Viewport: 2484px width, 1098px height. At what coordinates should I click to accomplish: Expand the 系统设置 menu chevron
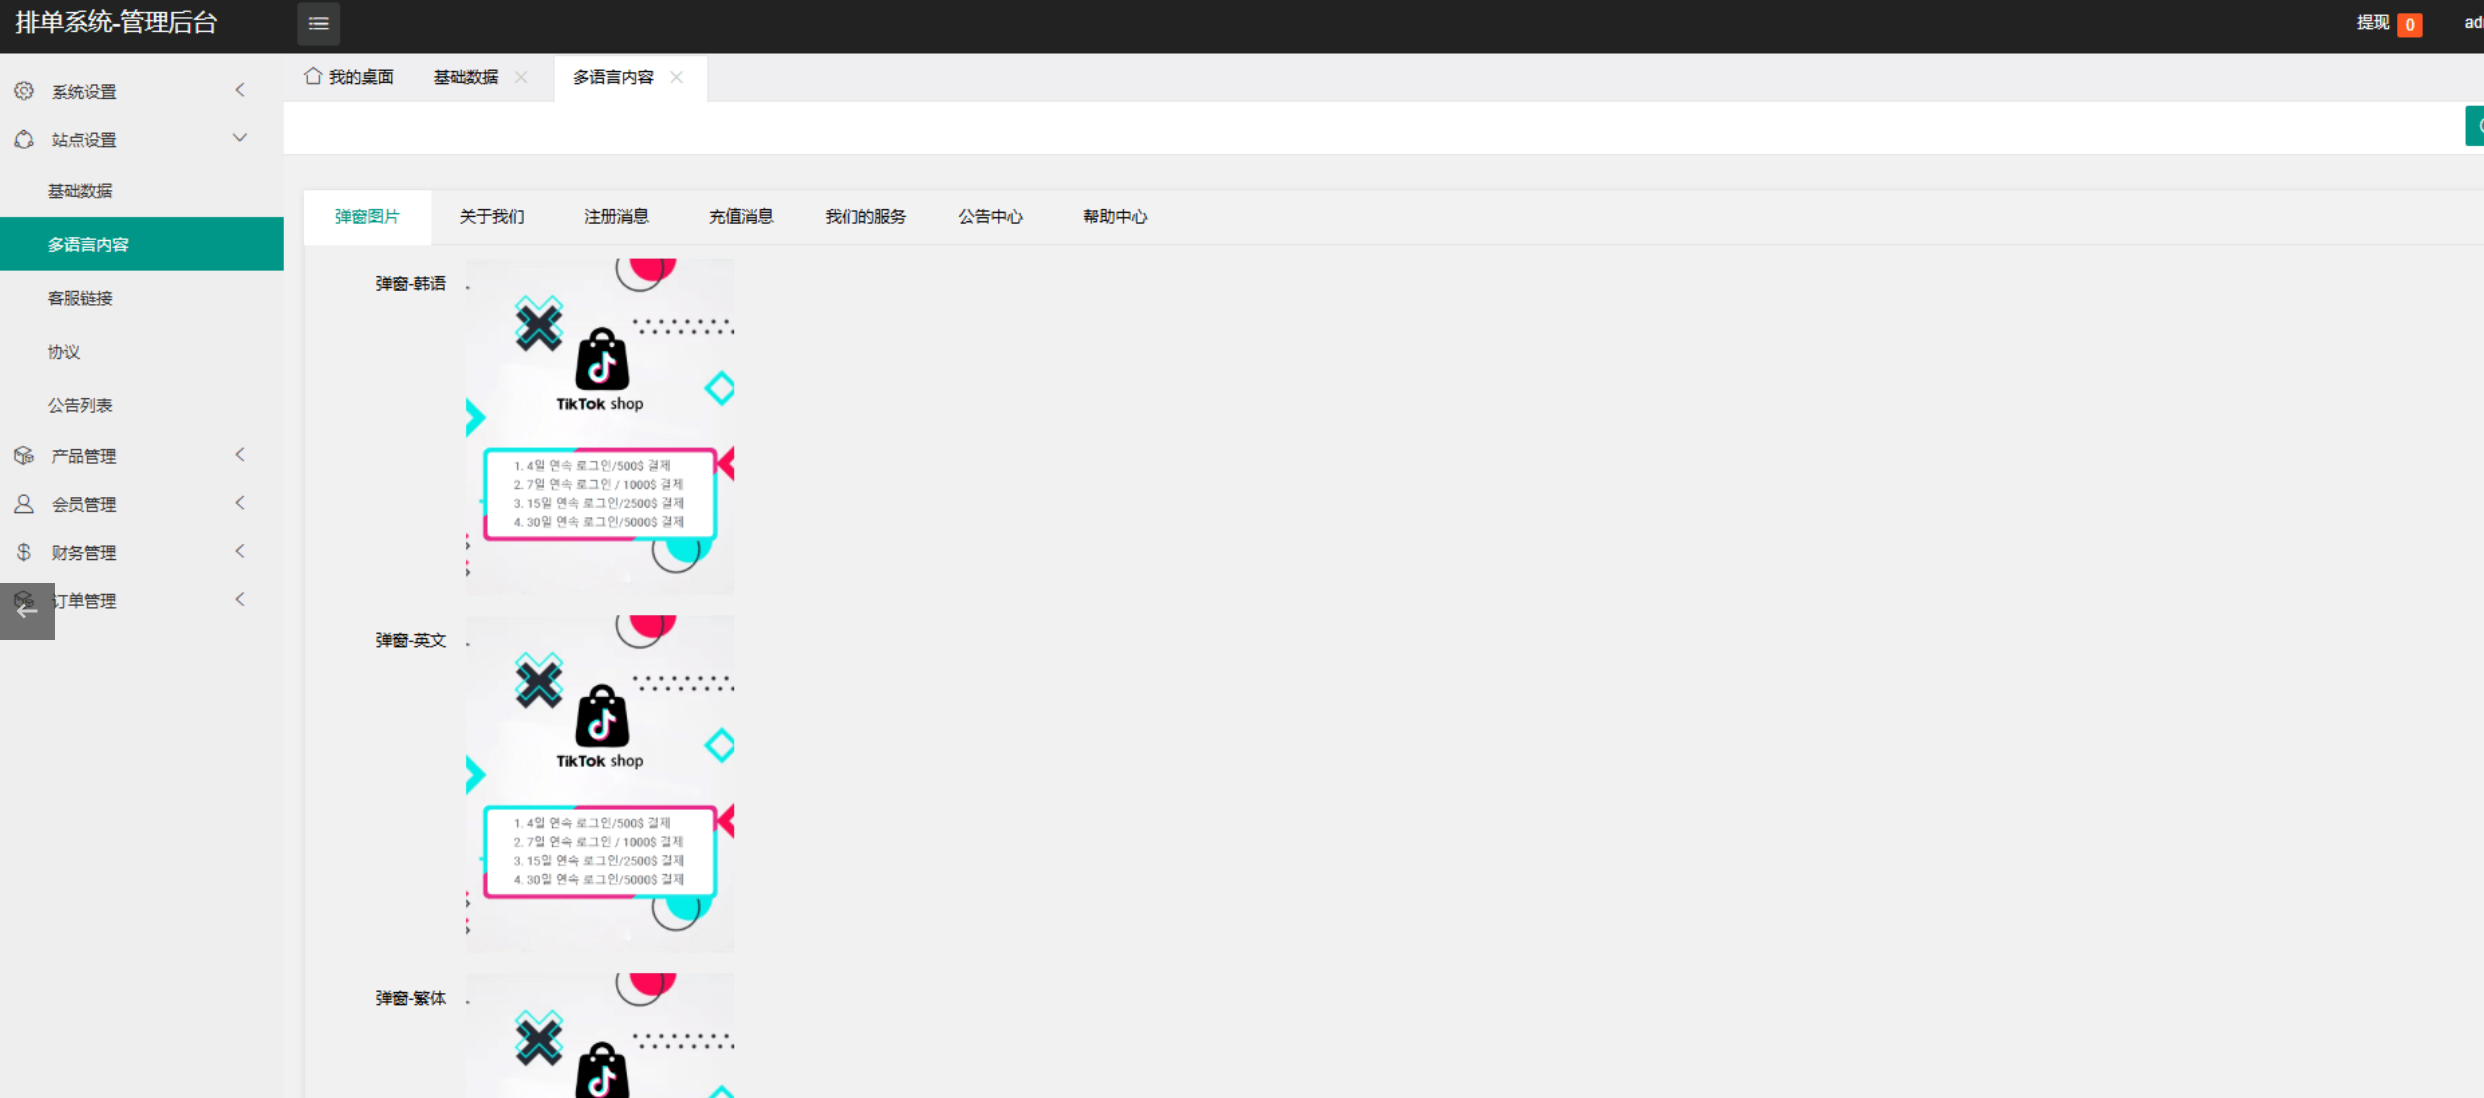[x=240, y=90]
